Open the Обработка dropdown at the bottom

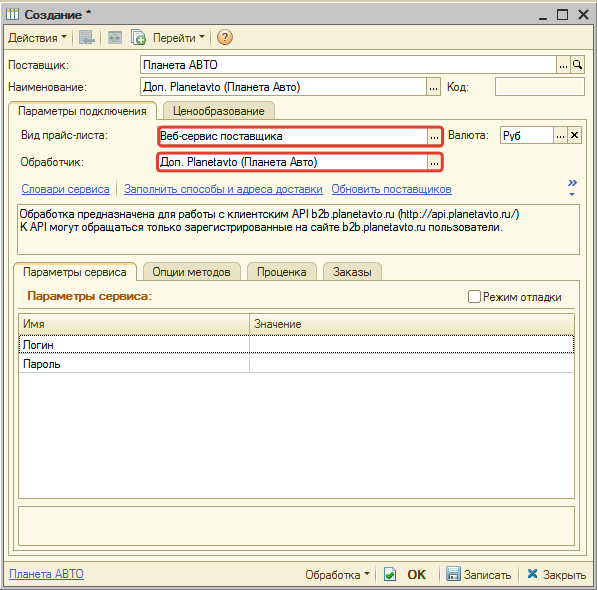pos(337,574)
